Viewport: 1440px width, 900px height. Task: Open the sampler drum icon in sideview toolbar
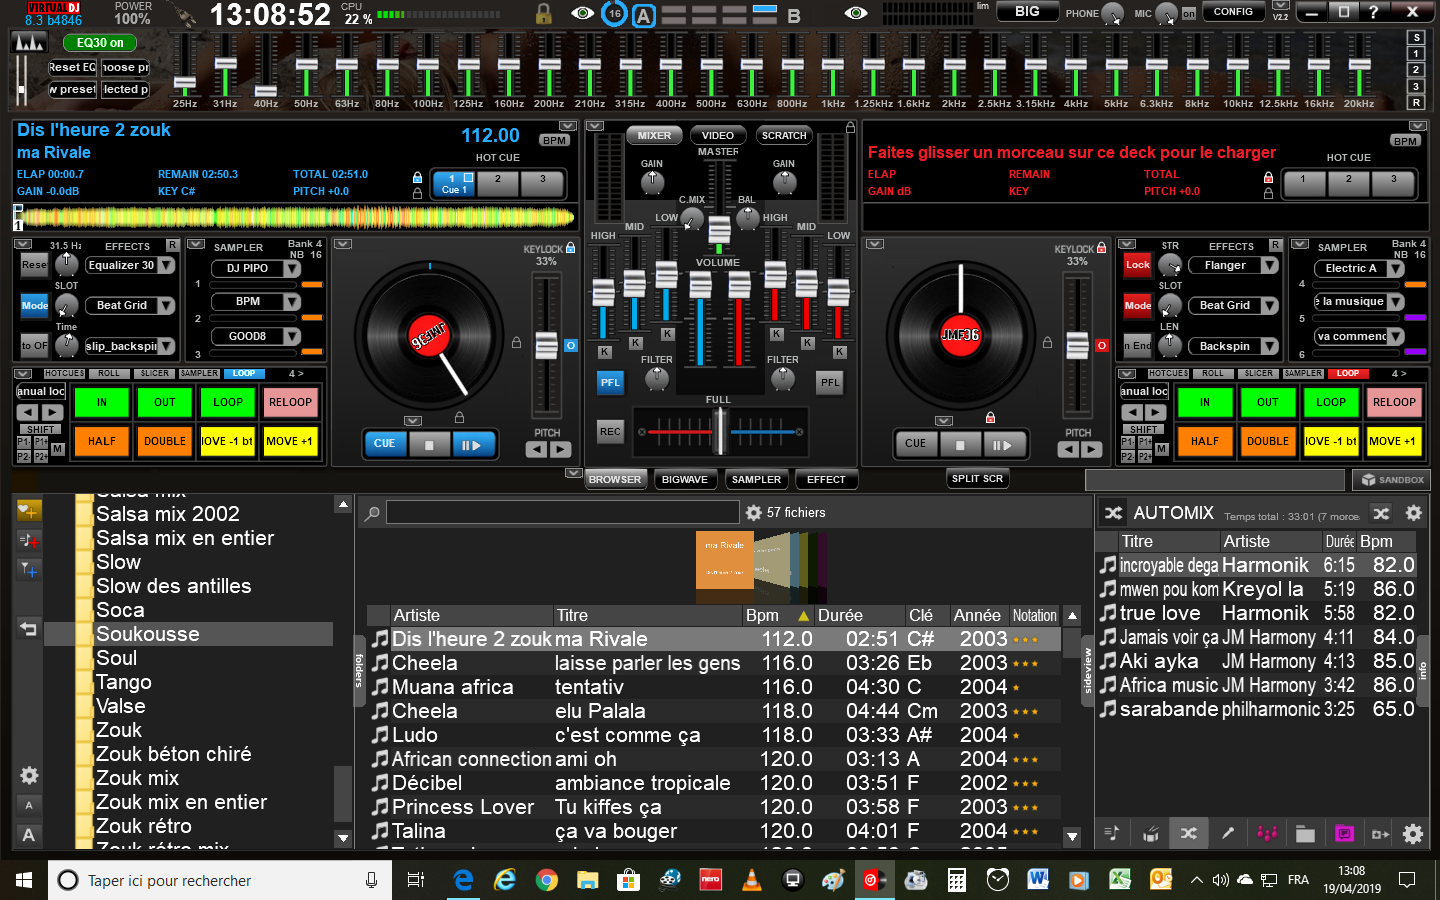point(1150,833)
